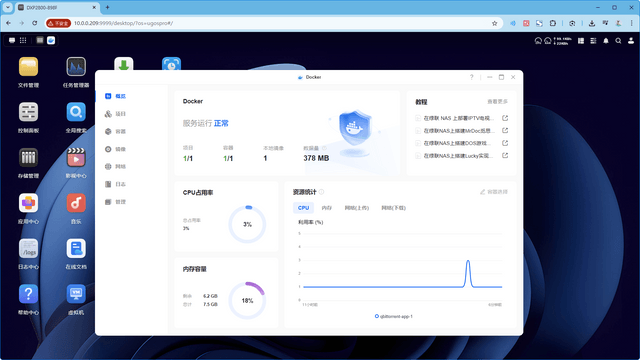Click the browser address bar URL
640x360 pixels.
123,23
